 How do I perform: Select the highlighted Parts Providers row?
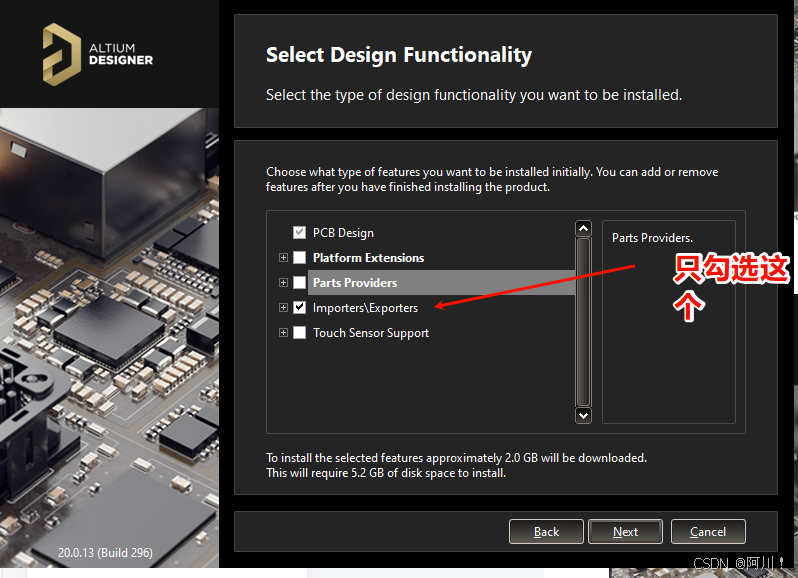[x=441, y=282]
